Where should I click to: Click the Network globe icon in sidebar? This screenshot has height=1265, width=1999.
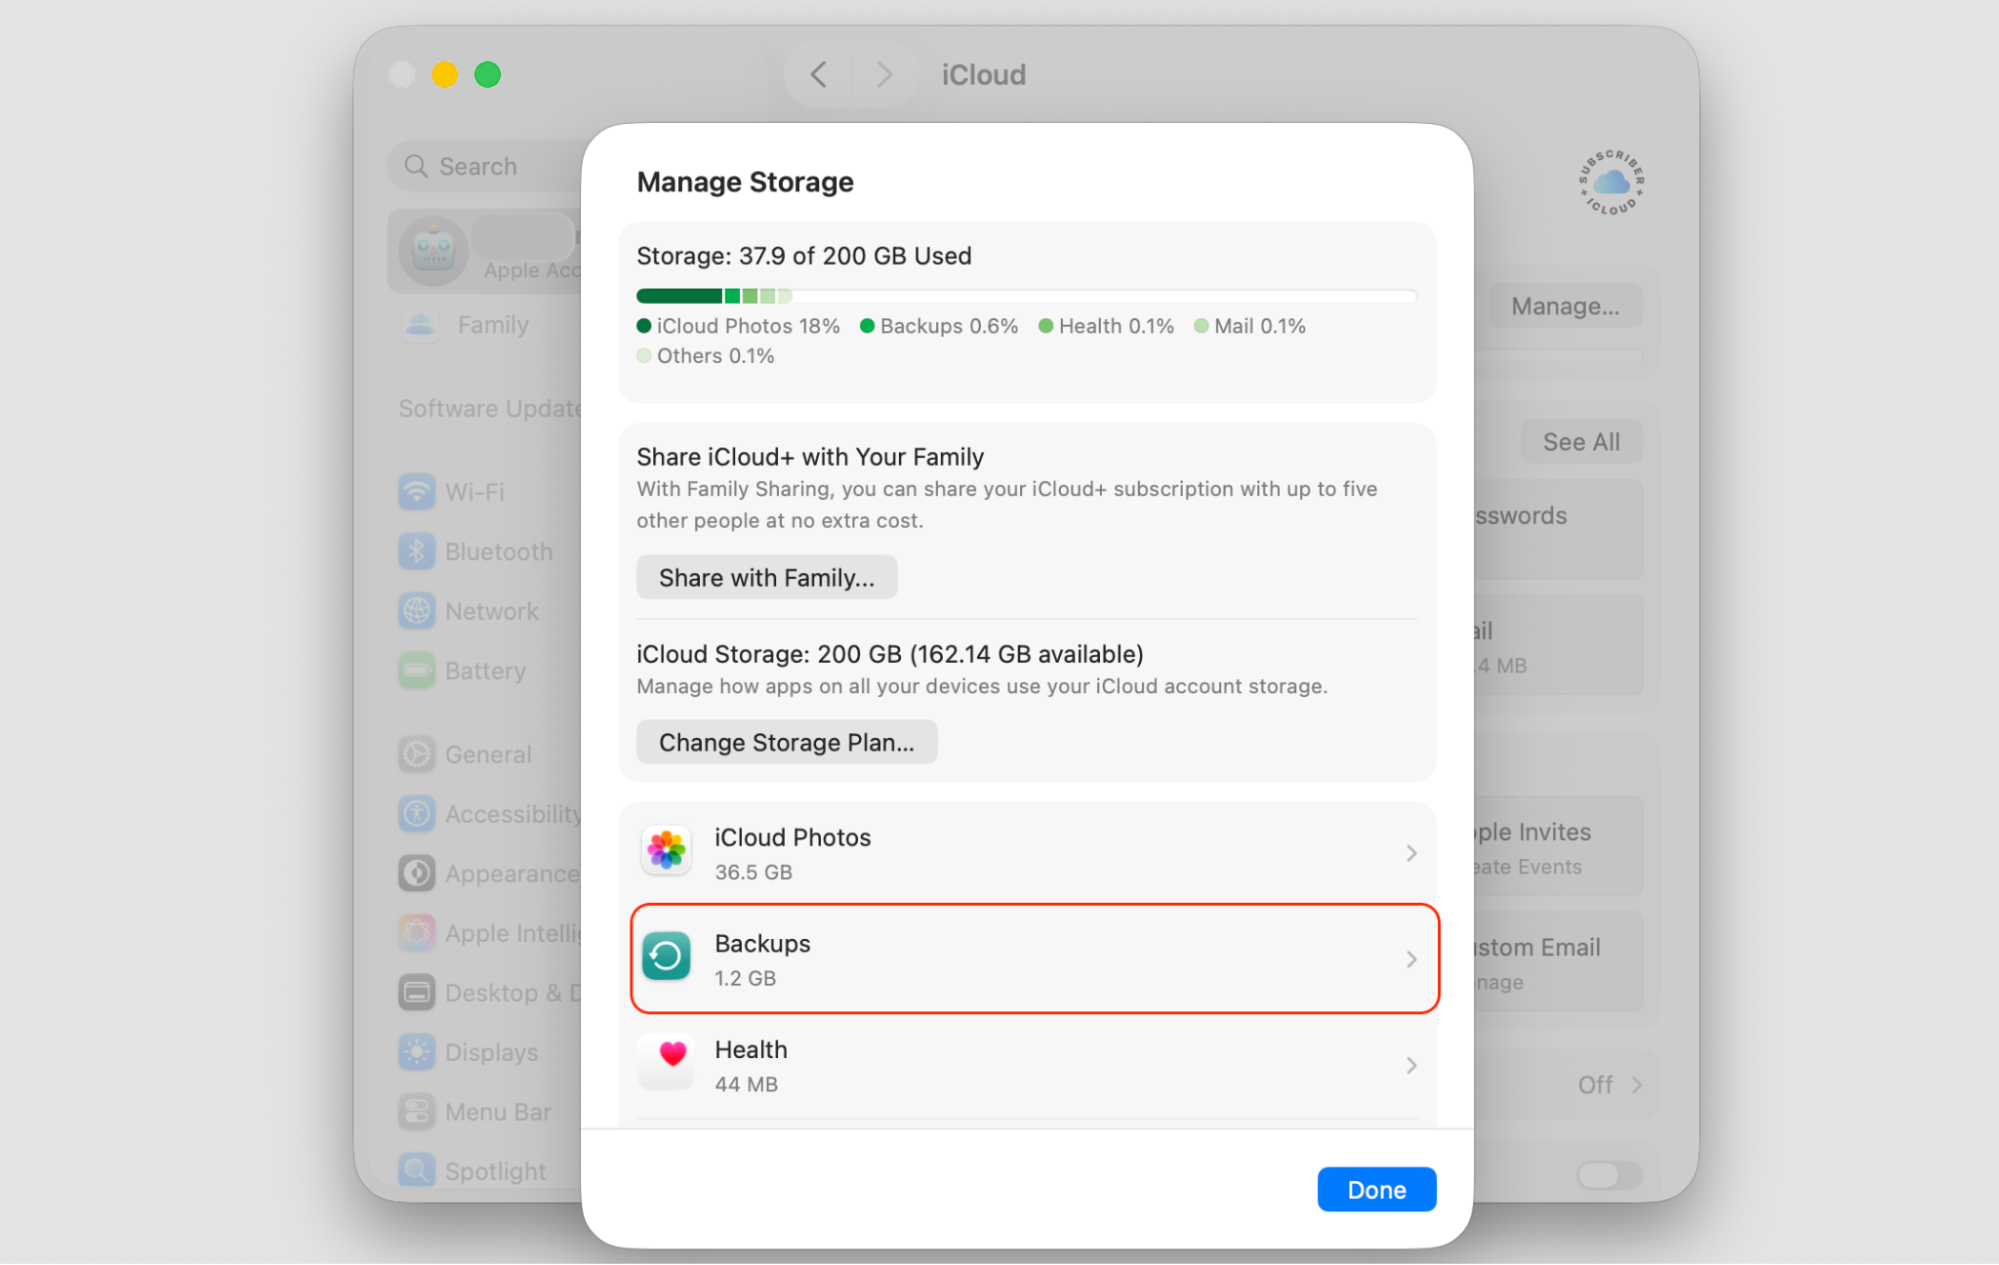(417, 610)
